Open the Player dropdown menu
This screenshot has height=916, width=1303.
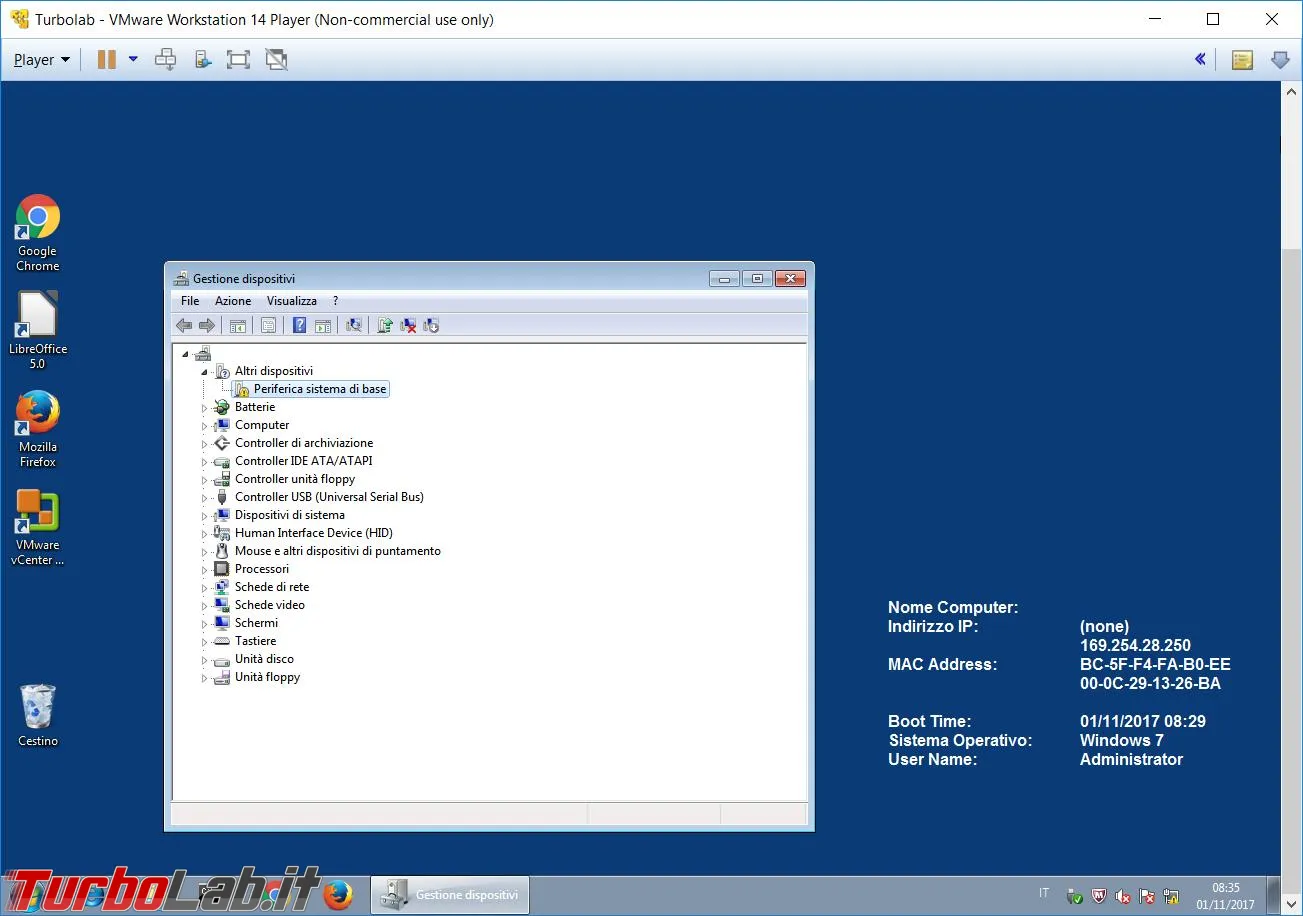tap(42, 60)
